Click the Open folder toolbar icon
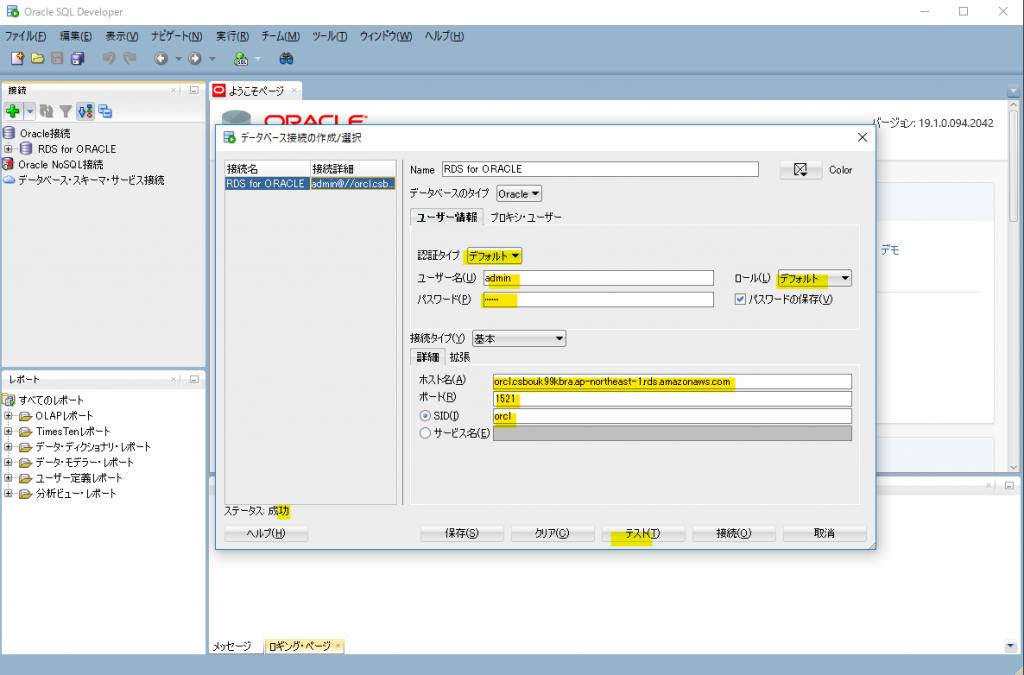This screenshot has width=1024, height=675. 37,59
